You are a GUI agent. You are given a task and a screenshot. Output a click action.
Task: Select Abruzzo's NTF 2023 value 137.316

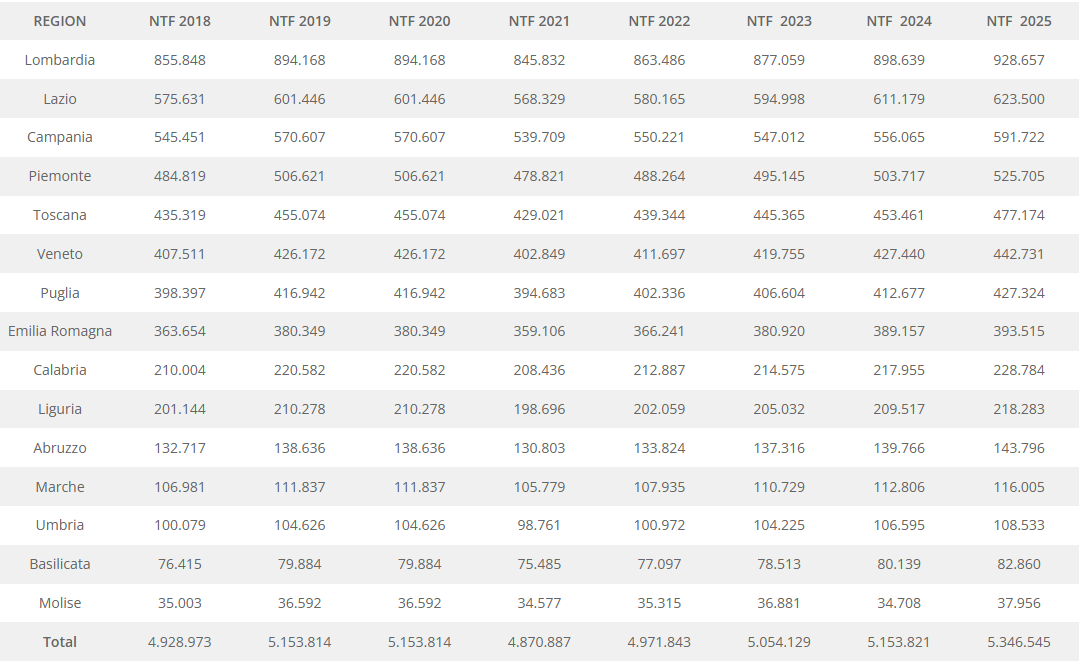(779, 448)
